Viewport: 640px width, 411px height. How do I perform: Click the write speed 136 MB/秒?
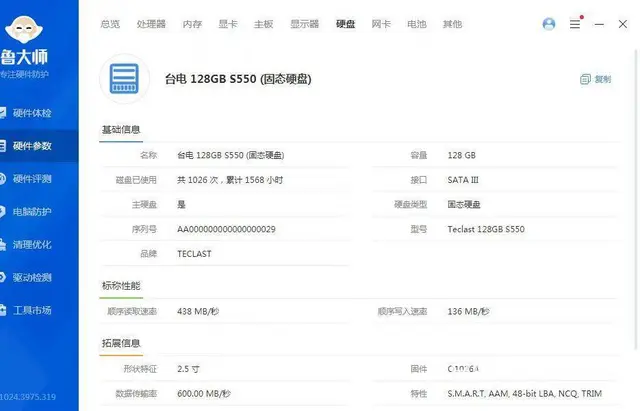click(x=469, y=311)
